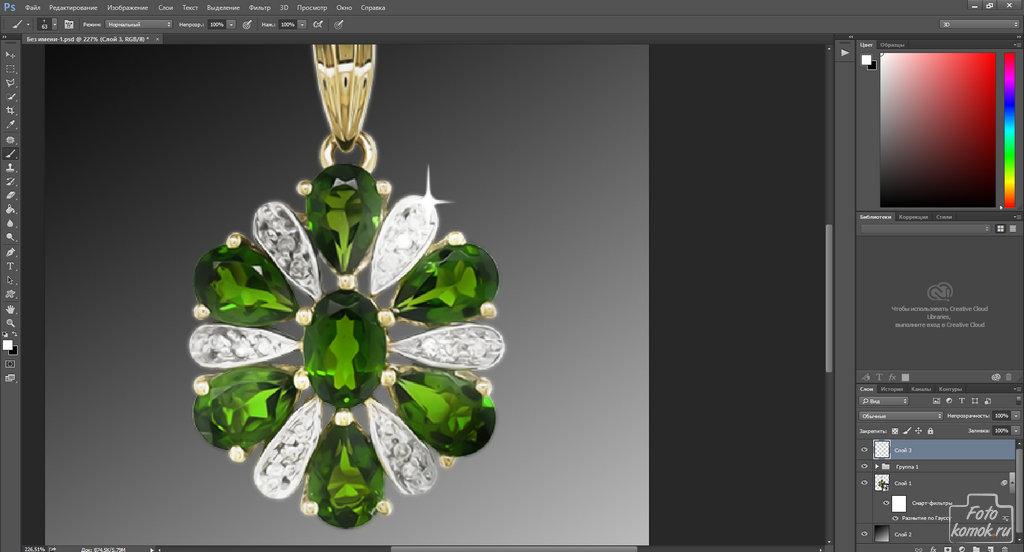Select the Type tool in toolbox

tap(11, 266)
